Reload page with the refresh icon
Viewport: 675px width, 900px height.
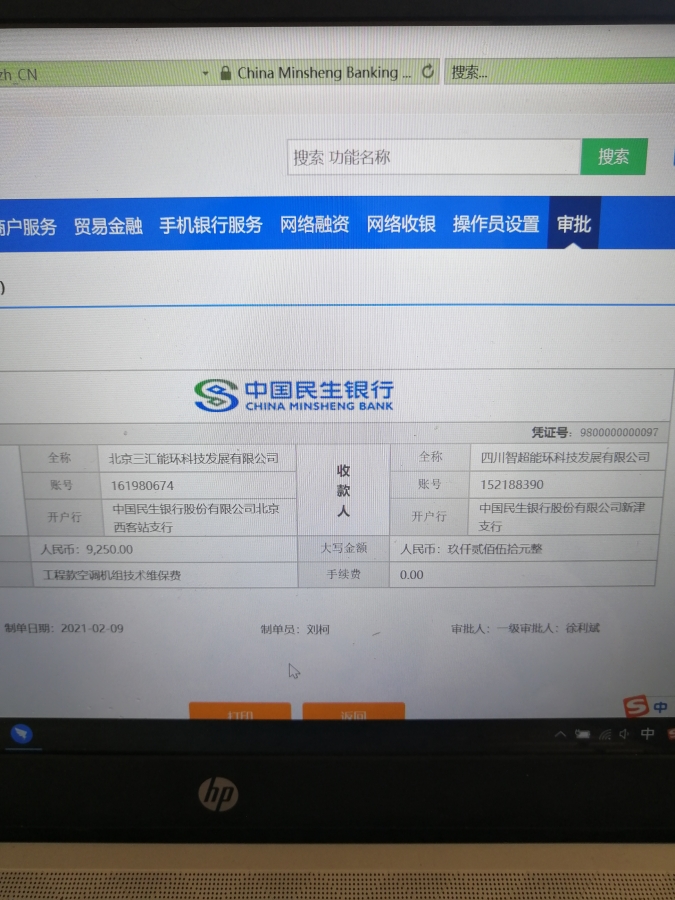(x=428, y=72)
